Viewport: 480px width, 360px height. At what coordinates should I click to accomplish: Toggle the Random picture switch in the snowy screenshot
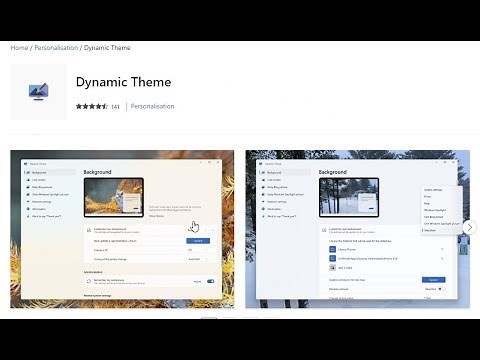(x=441, y=289)
